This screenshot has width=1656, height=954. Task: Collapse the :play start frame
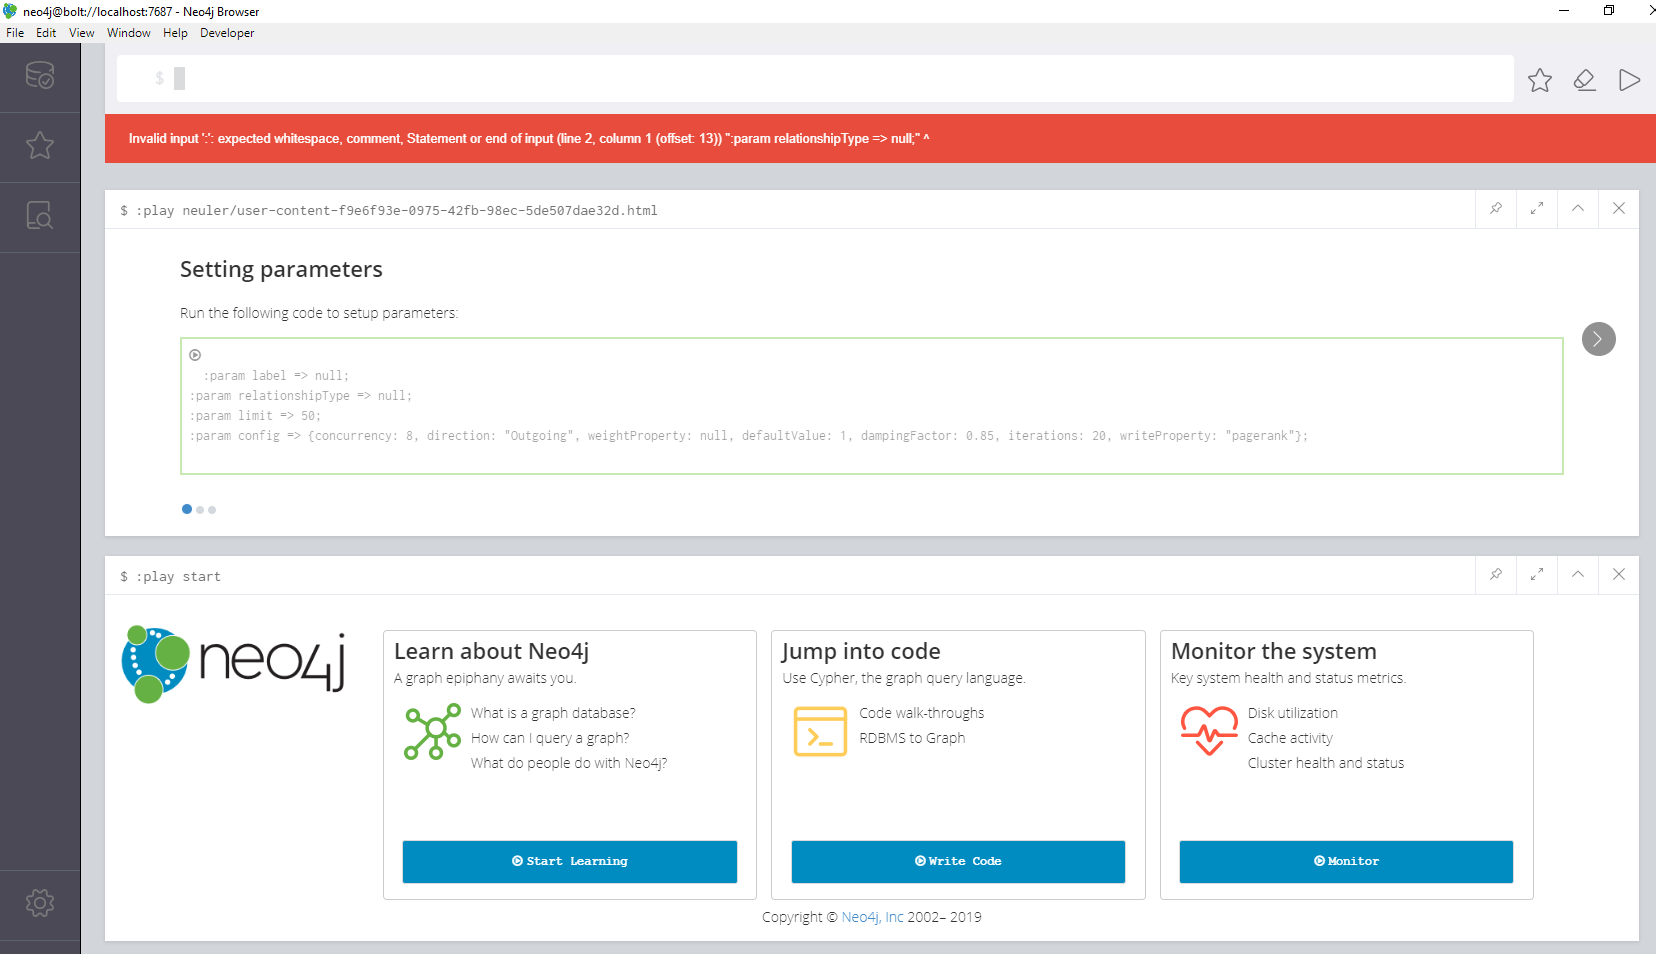click(1578, 575)
